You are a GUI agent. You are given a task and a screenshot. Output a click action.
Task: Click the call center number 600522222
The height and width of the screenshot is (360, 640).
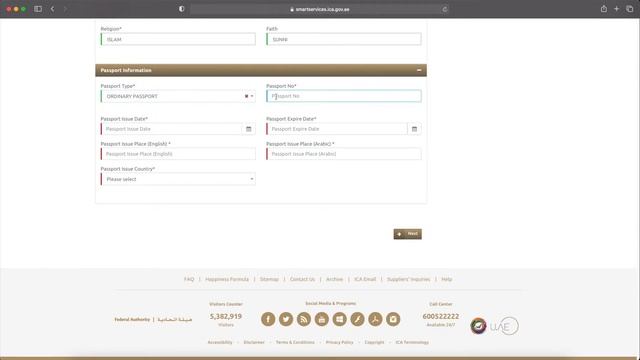441,316
